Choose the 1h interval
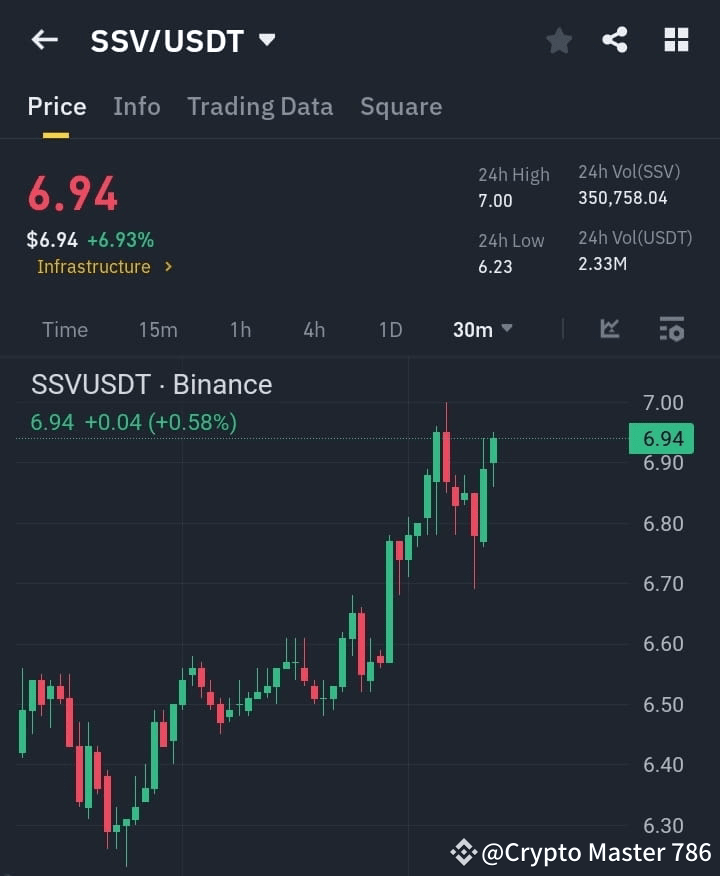 point(240,330)
